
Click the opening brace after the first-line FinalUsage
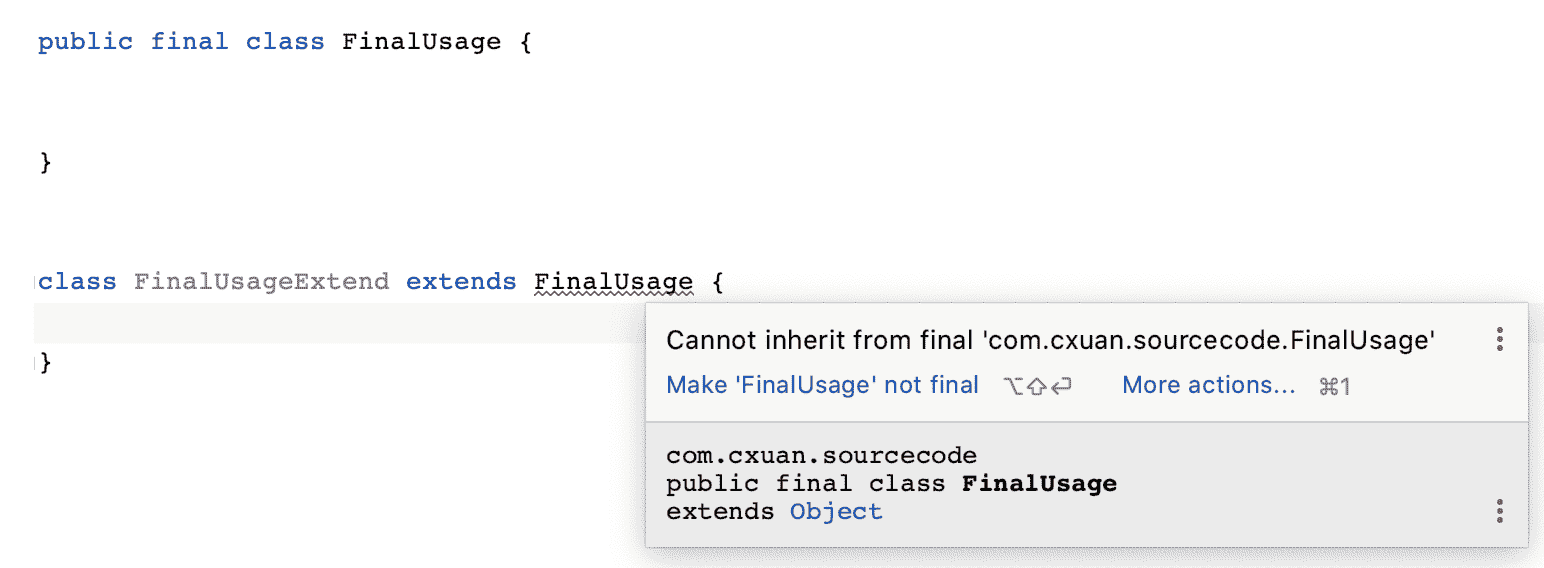(526, 42)
